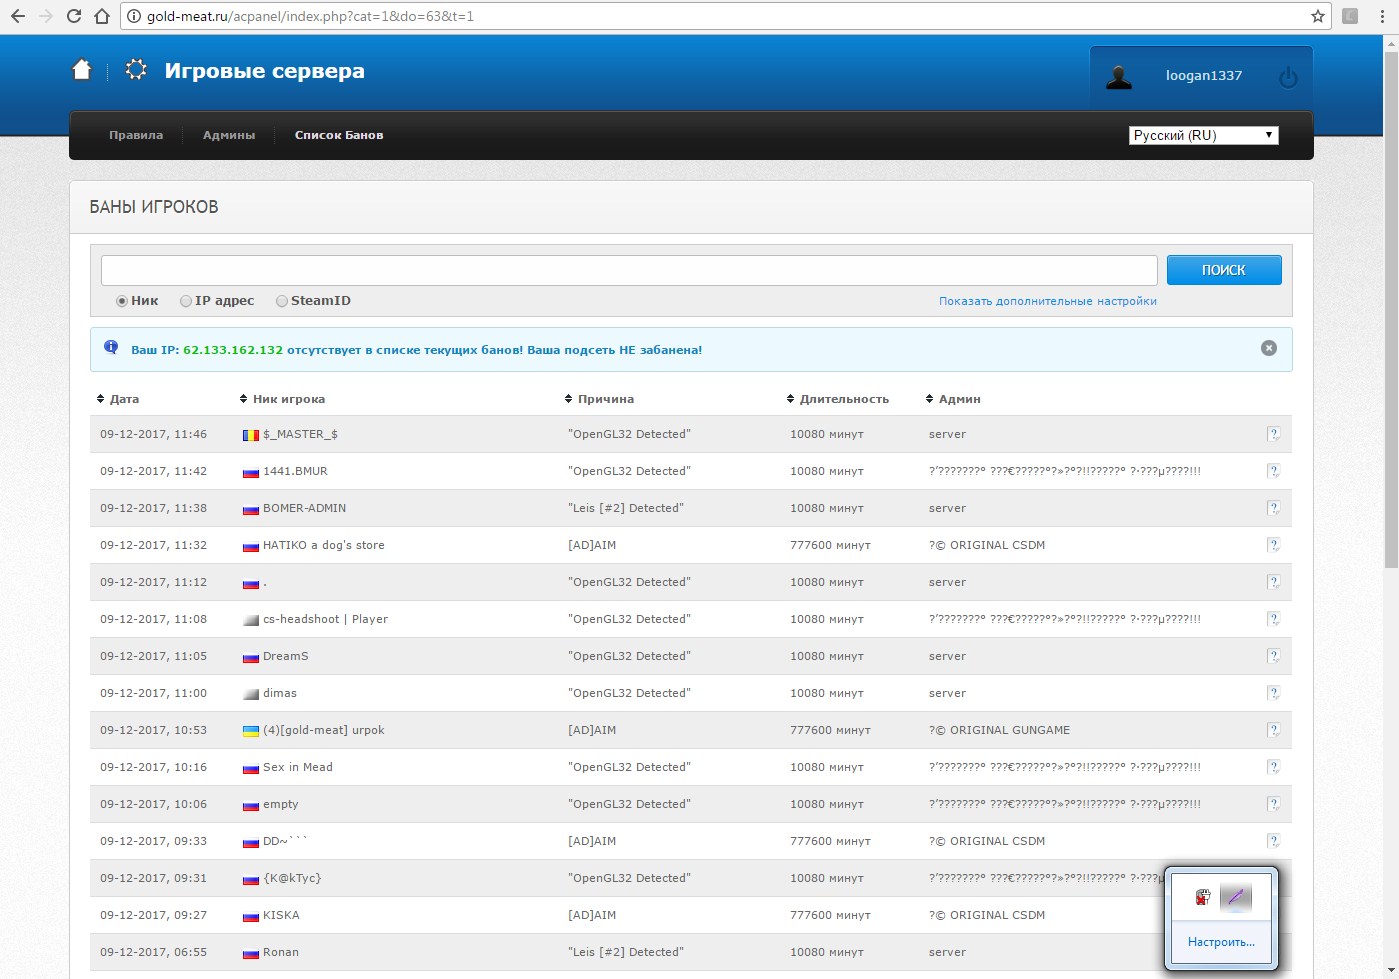Screen dimensions: 1399x979
Task: Select the SteamID radio button
Action: click(x=282, y=301)
